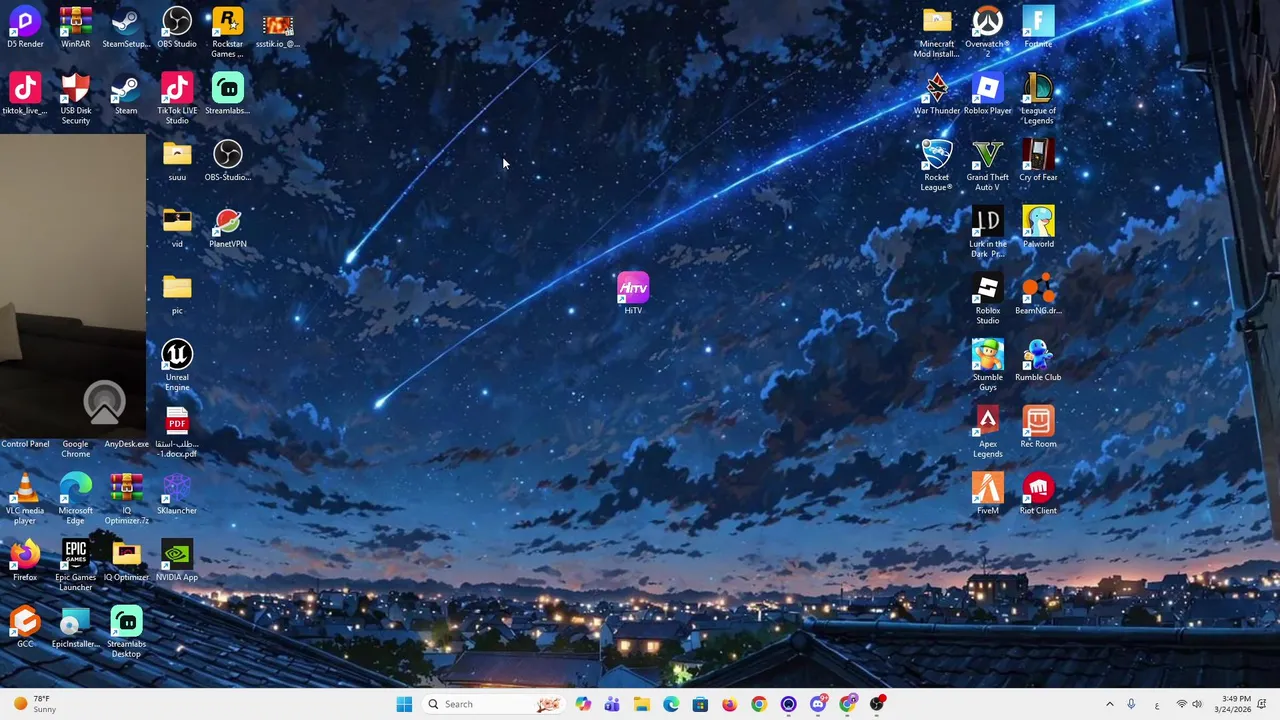Select the Stumble Guys icon
The width and height of the screenshot is (1280, 720).
tap(987, 365)
